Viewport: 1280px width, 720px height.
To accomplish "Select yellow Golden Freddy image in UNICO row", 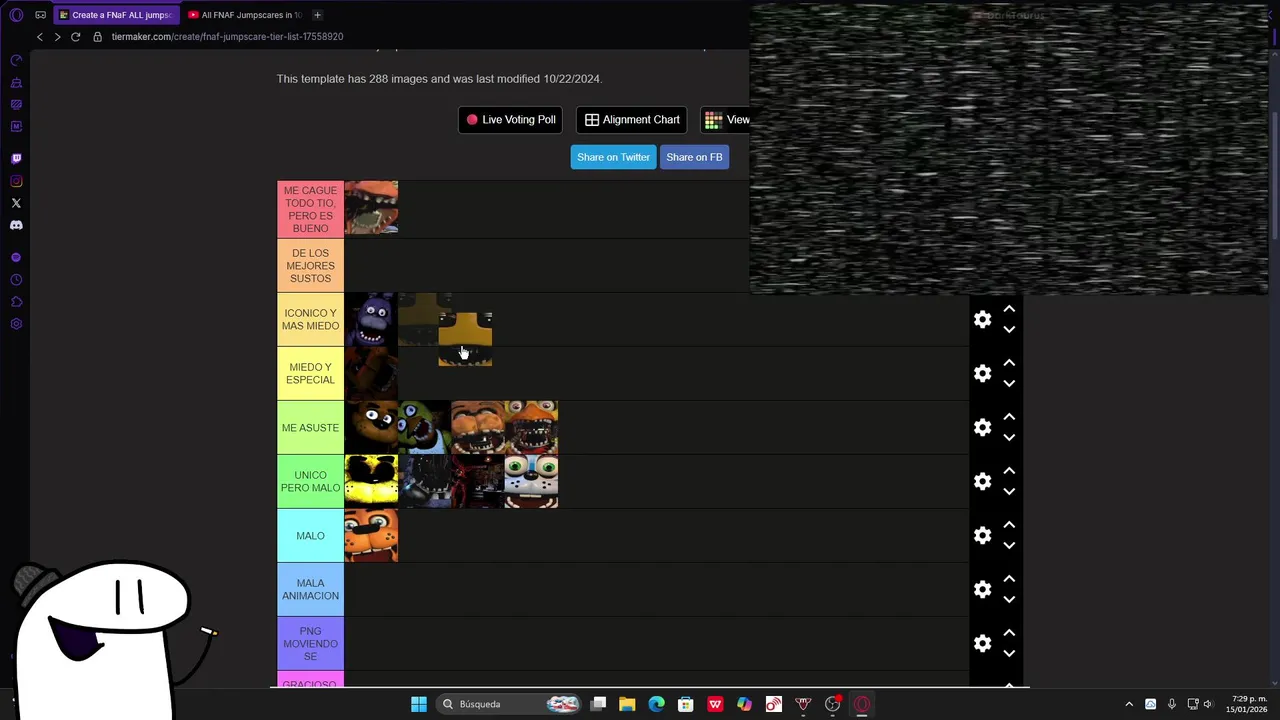I will [x=371, y=481].
